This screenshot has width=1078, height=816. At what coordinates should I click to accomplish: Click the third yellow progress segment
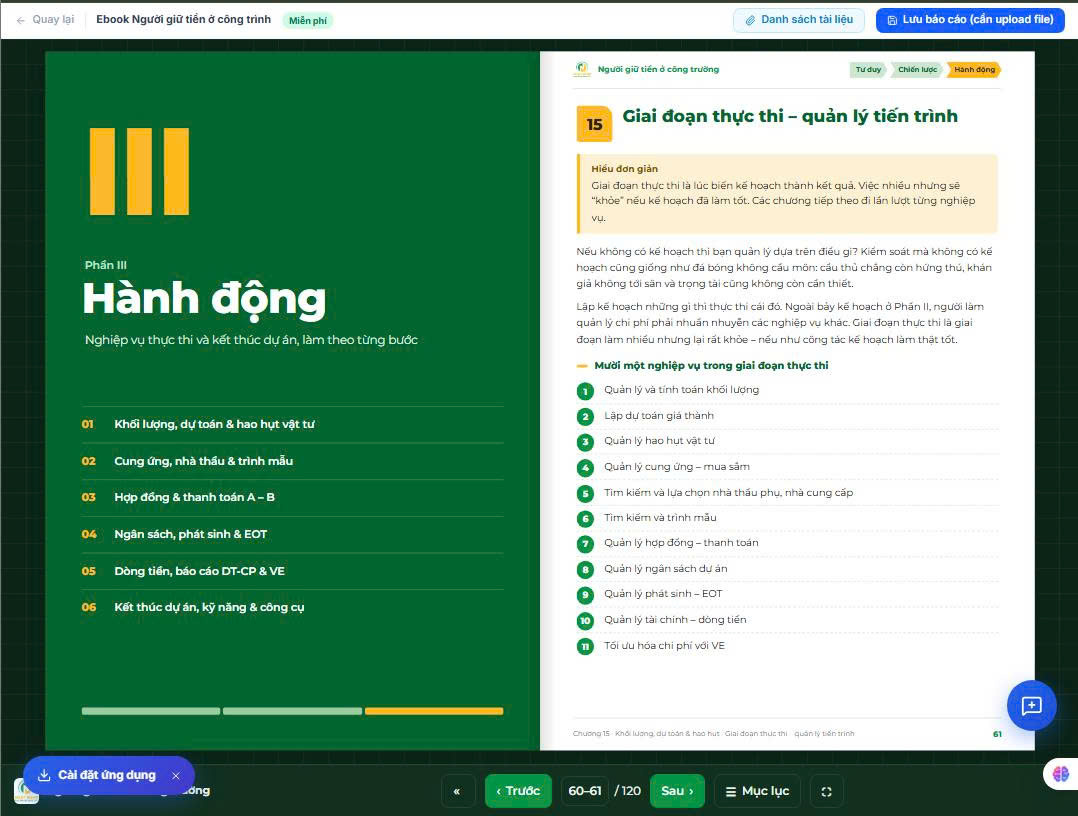(434, 711)
